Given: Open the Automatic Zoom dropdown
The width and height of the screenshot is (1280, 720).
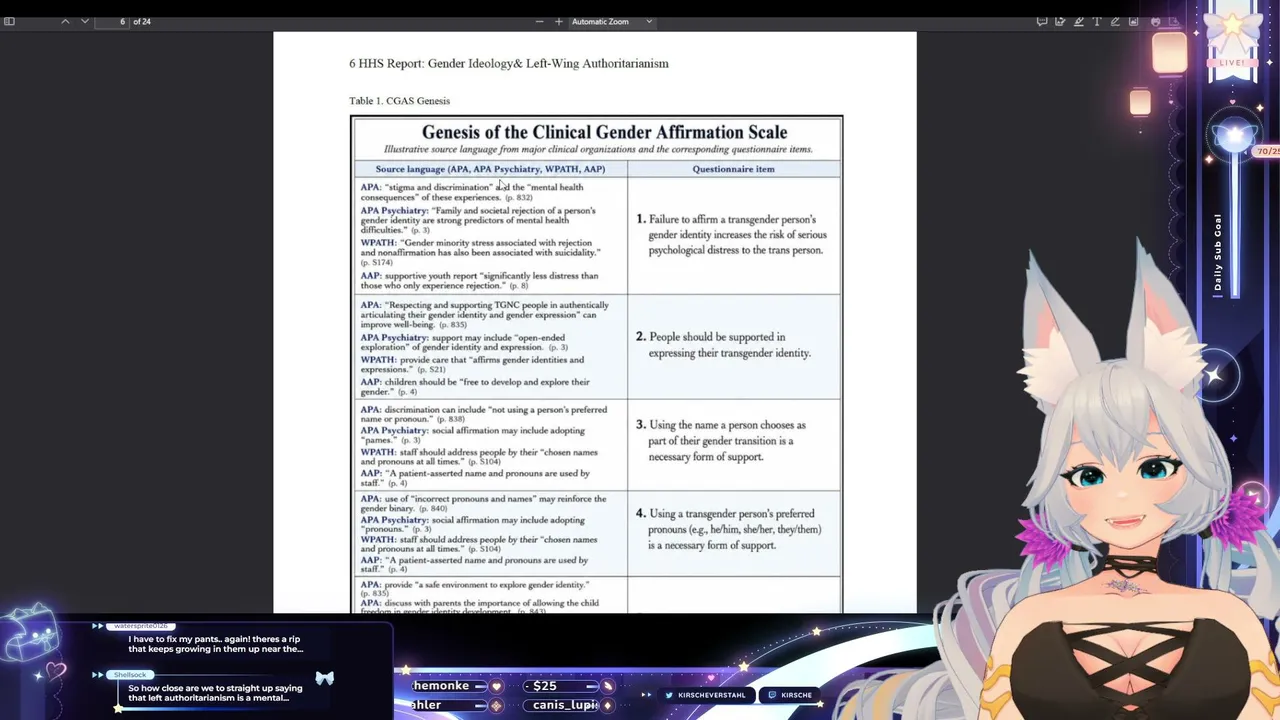Looking at the screenshot, I should click(x=612, y=21).
